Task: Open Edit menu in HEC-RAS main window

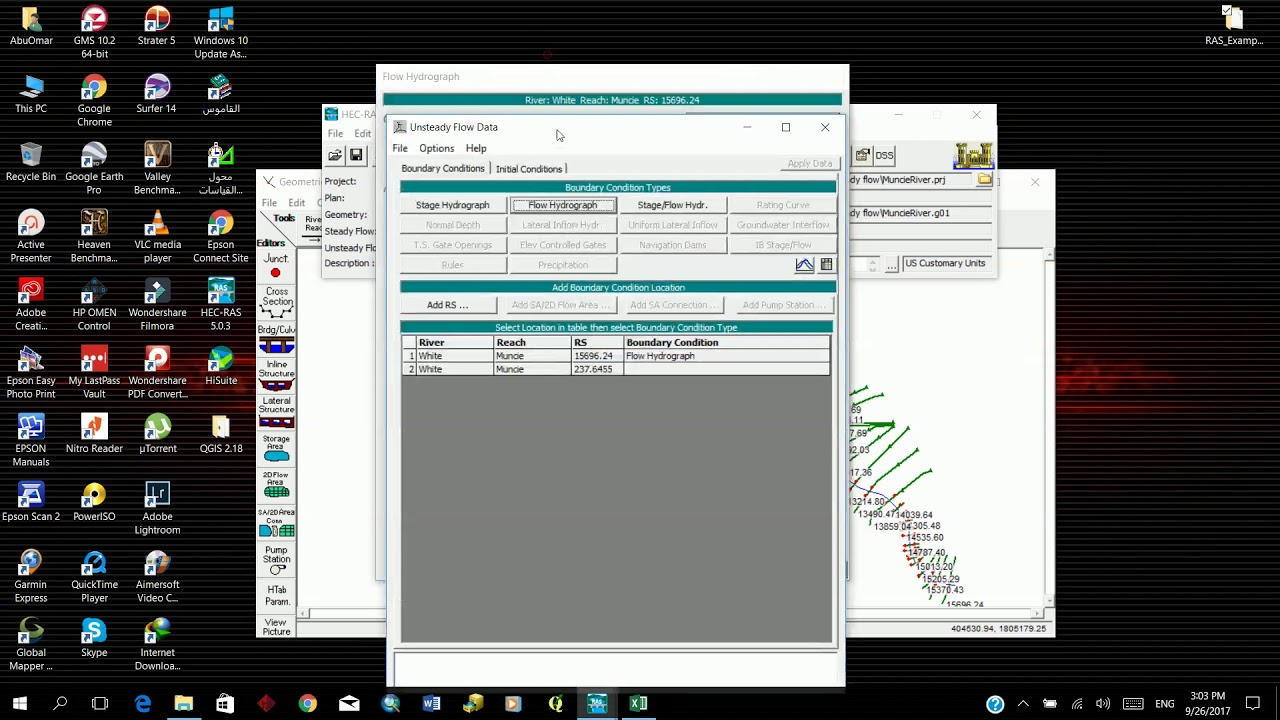Action: click(362, 134)
